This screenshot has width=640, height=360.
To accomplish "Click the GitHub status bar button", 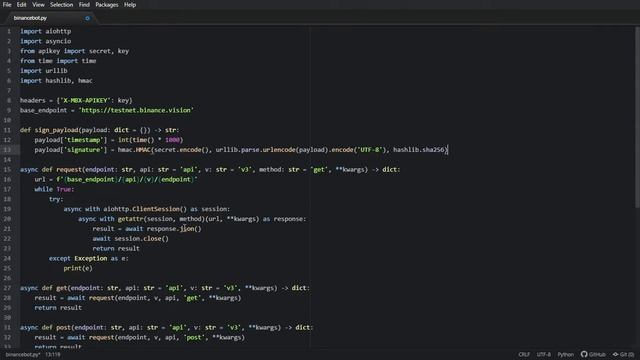I will 593,354.
